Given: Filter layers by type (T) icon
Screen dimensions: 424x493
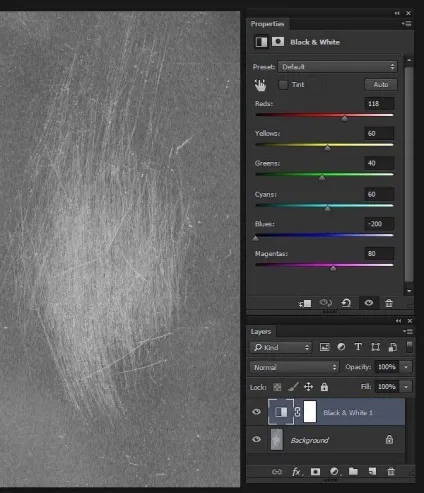Looking at the screenshot, I should 358,347.
